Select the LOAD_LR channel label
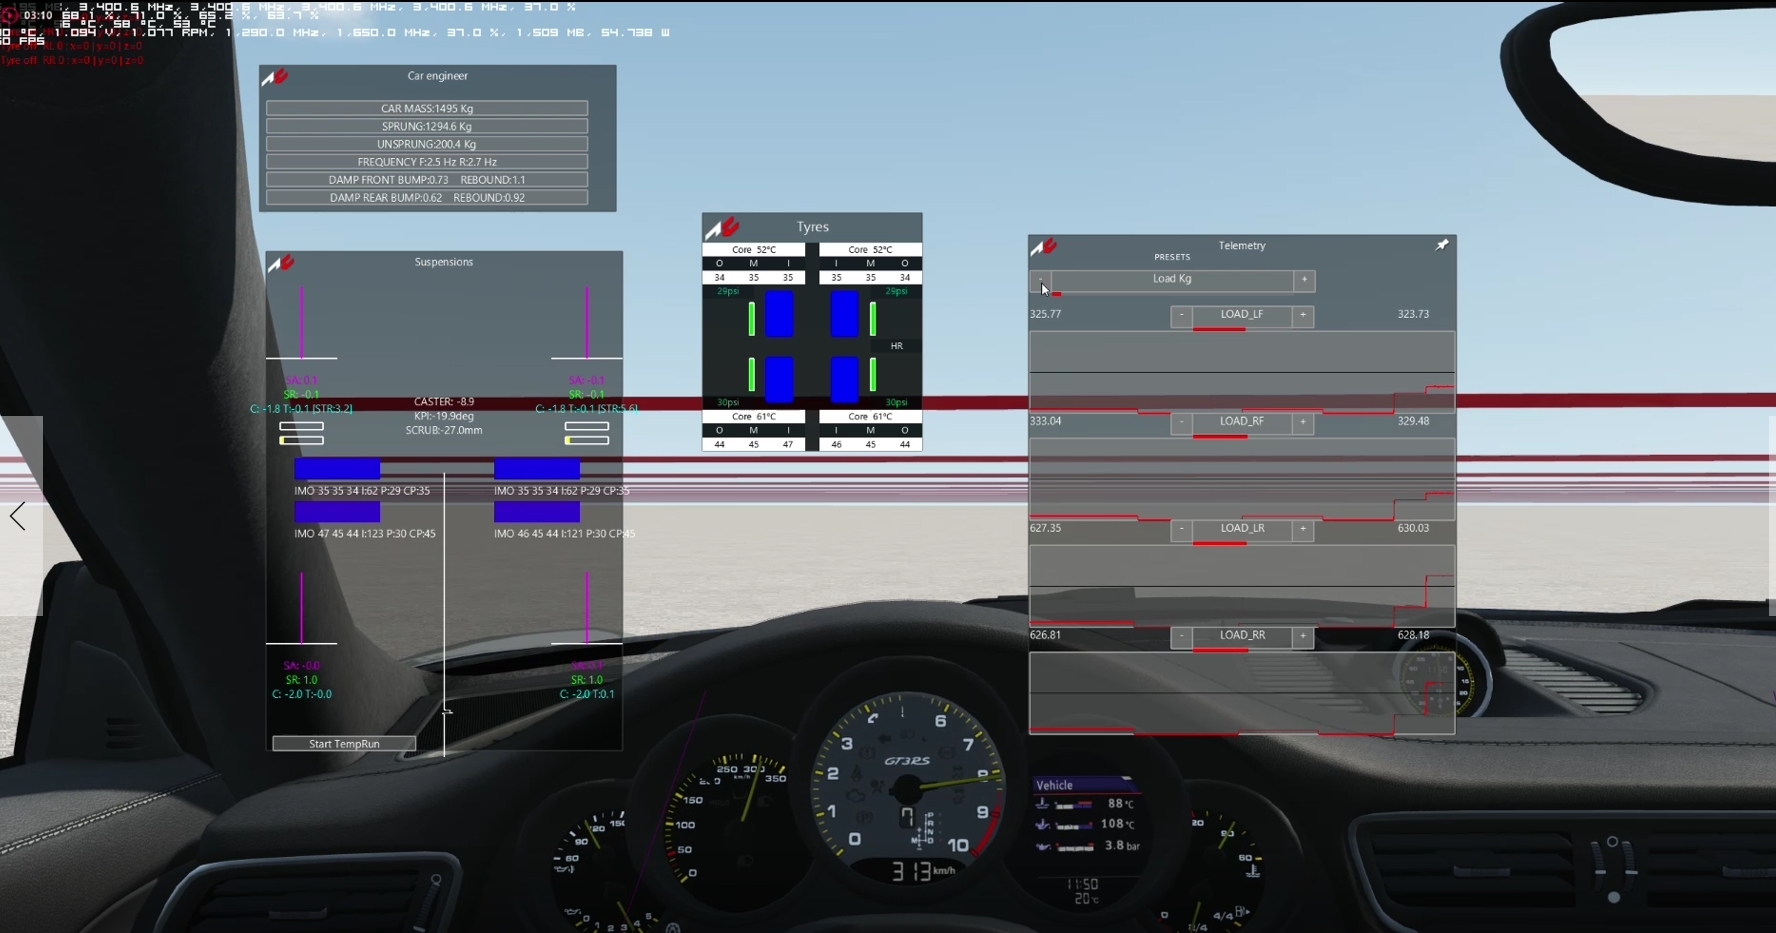The image size is (1776, 933). pyautogui.click(x=1242, y=529)
